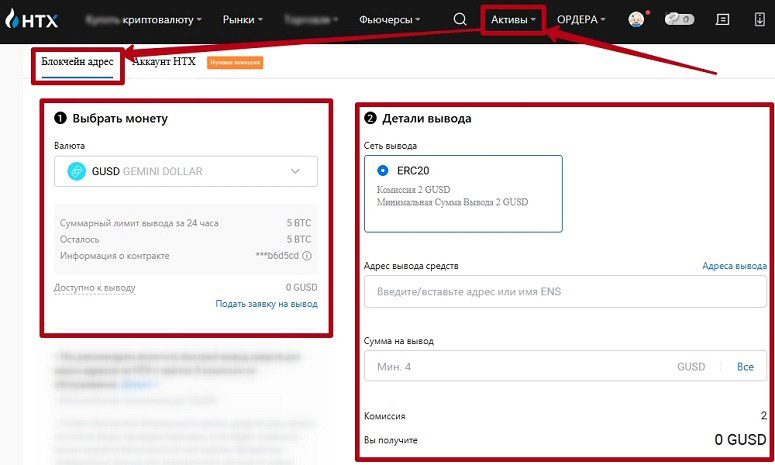Open the Рынки menu

pyautogui.click(x=242, y=19)
